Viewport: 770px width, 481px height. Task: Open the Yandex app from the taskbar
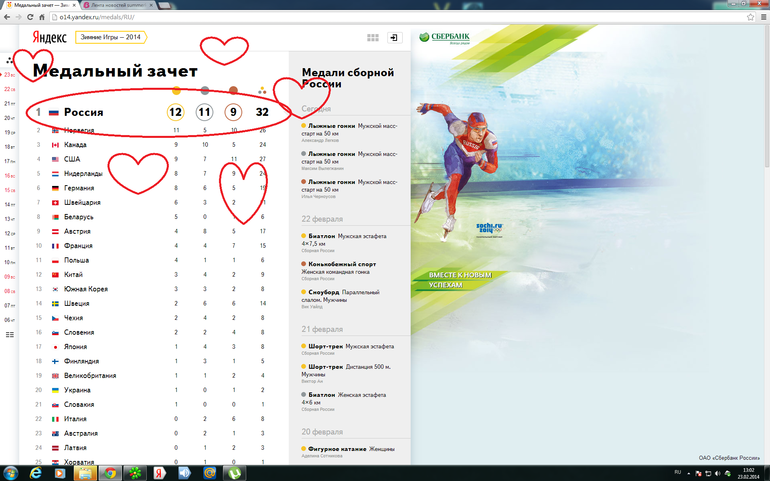click(x=159, y=473)
